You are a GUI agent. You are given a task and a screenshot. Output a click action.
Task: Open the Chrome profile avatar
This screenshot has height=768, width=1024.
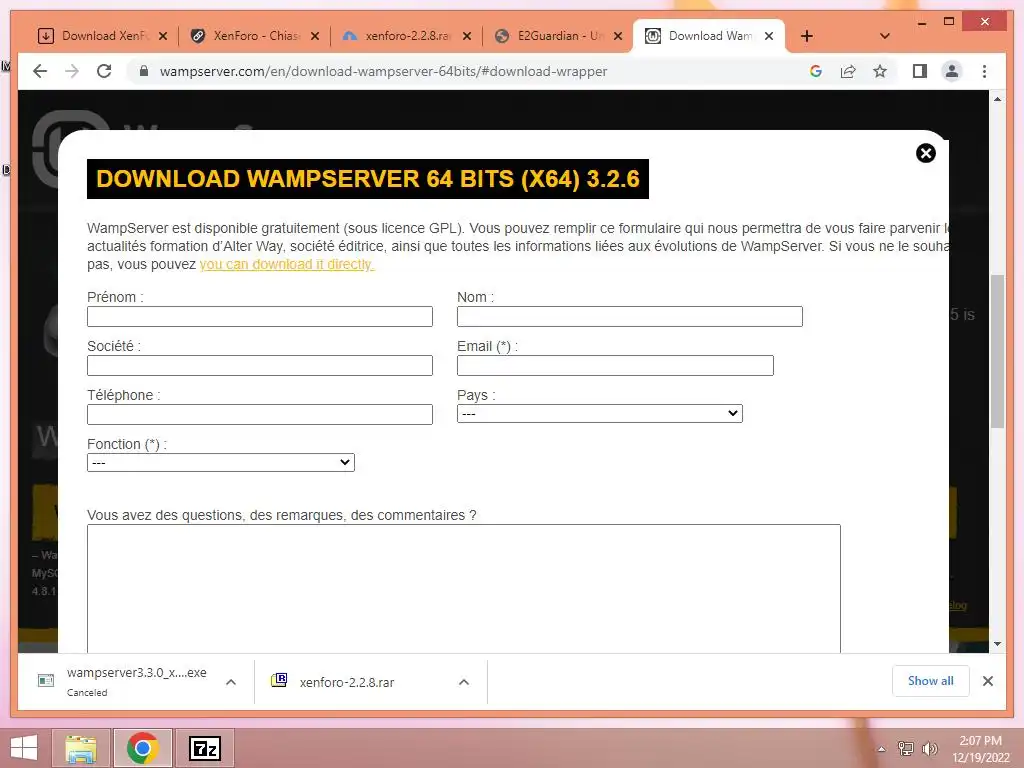(x=952, y=71)
